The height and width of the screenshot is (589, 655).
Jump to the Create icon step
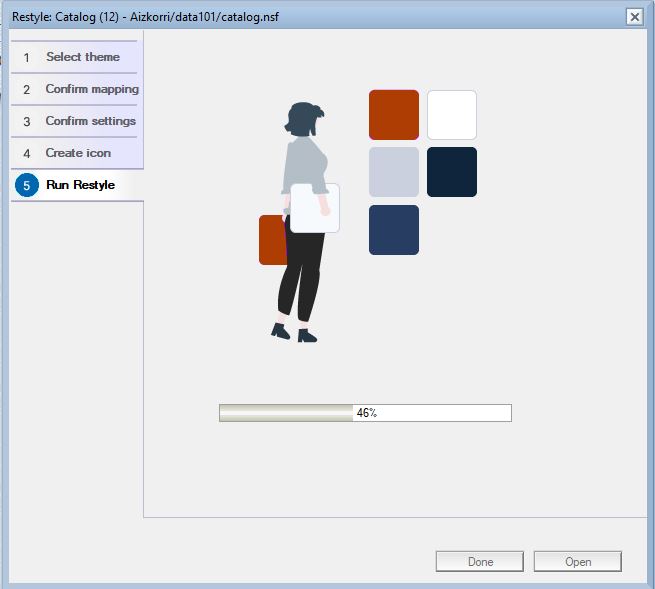tap(78, 153)
